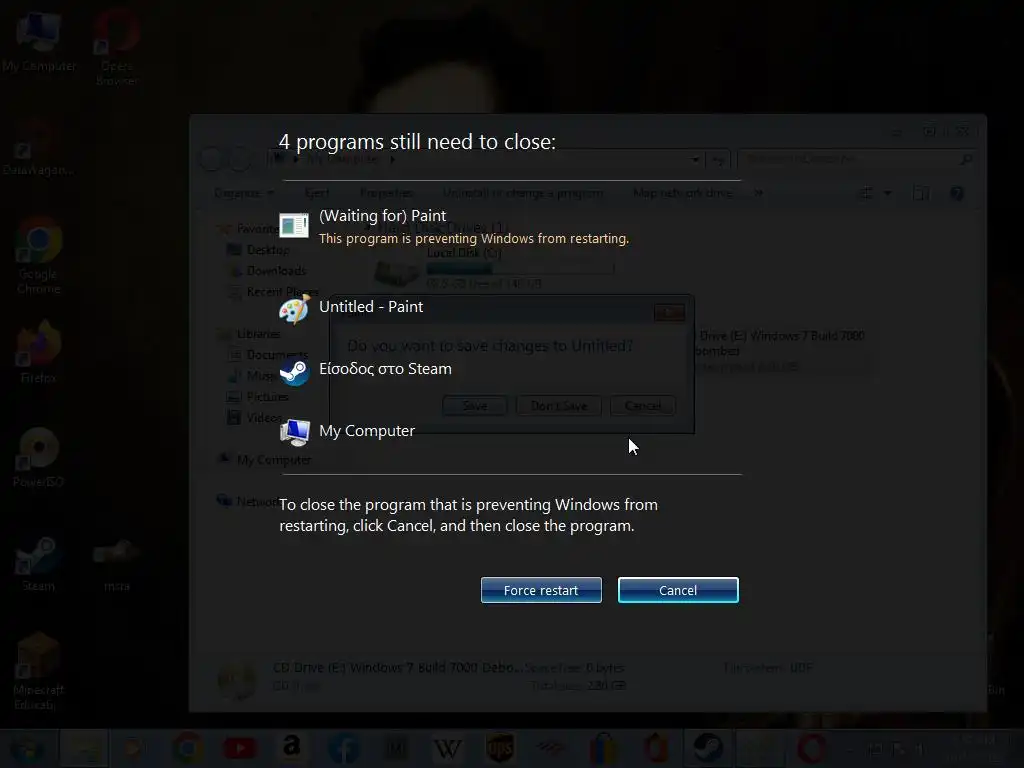Viewport: 1024px width, 768px height.
Task: Click the Explorer help question mark icon
Action: (x=957, y=193)
